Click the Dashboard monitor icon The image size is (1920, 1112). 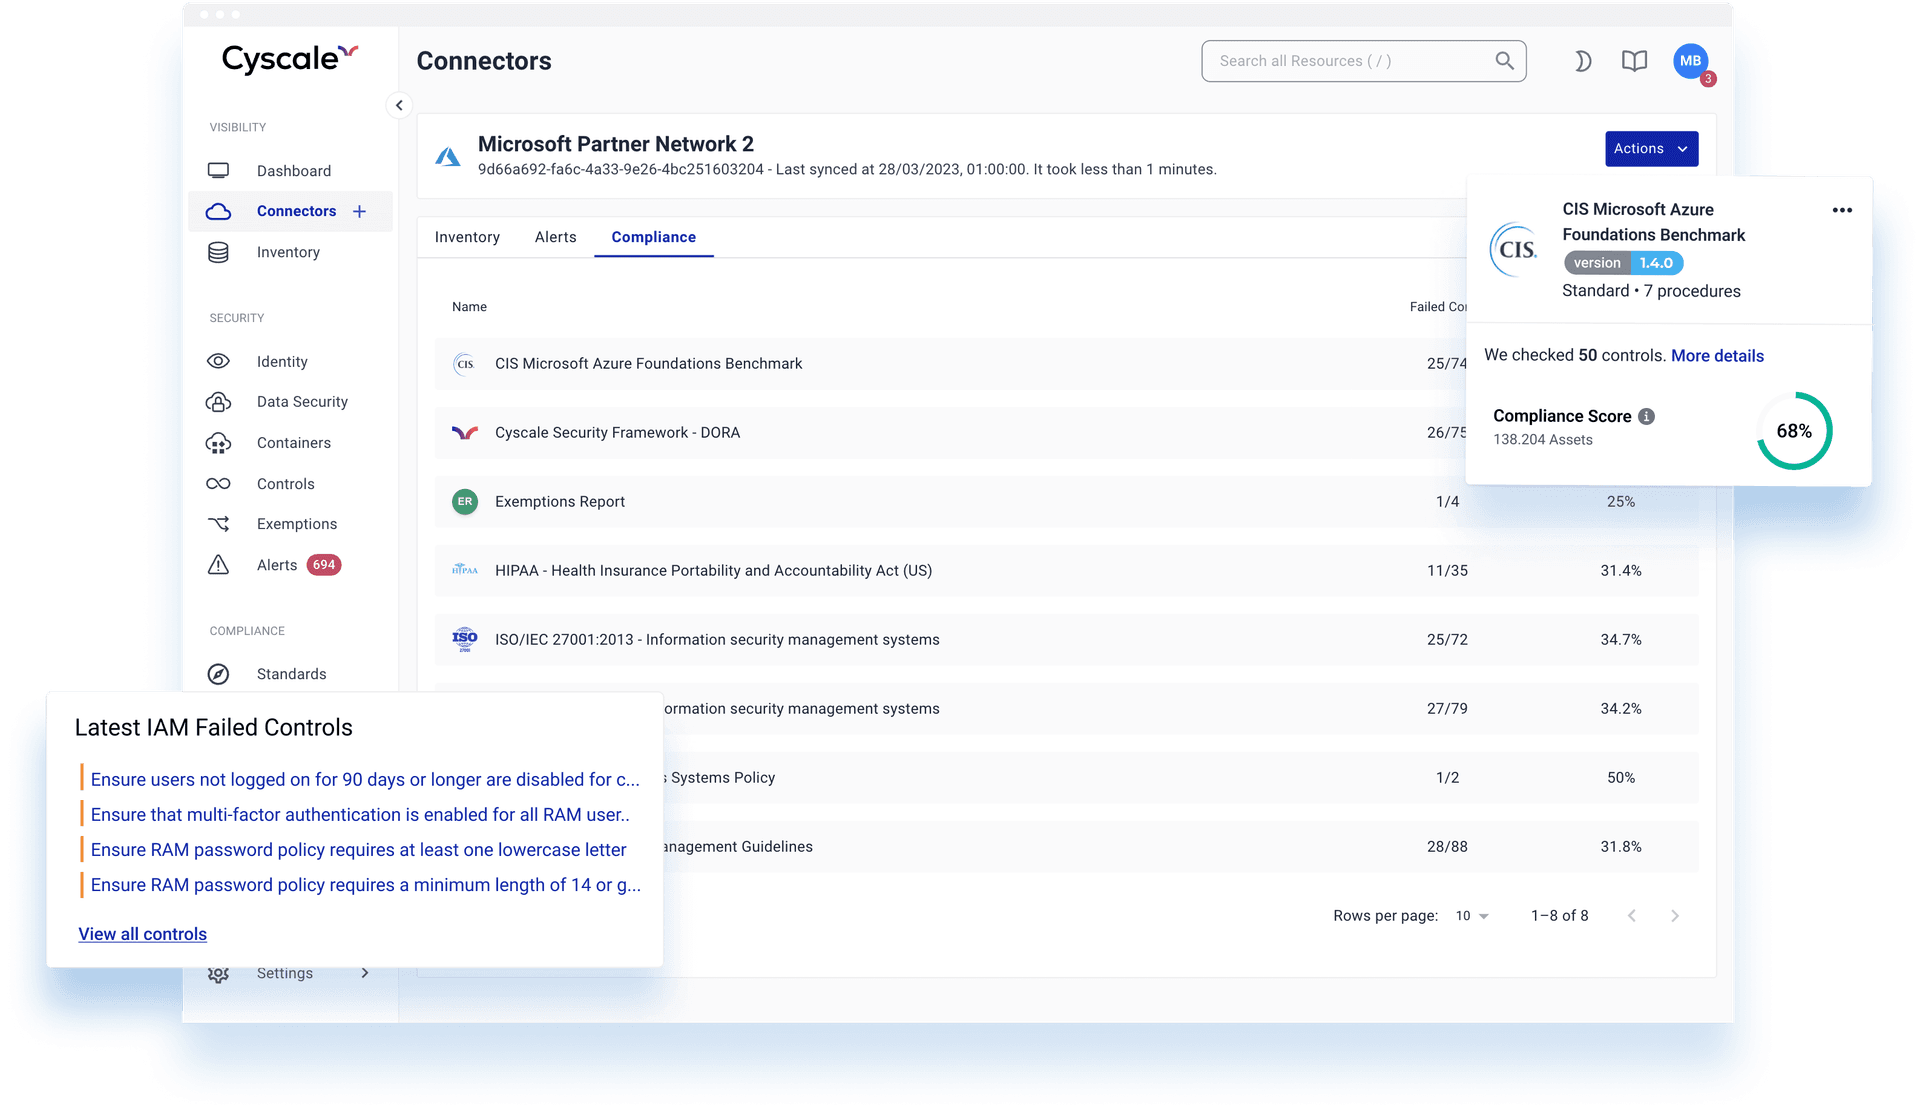click(x=218, y=171)
